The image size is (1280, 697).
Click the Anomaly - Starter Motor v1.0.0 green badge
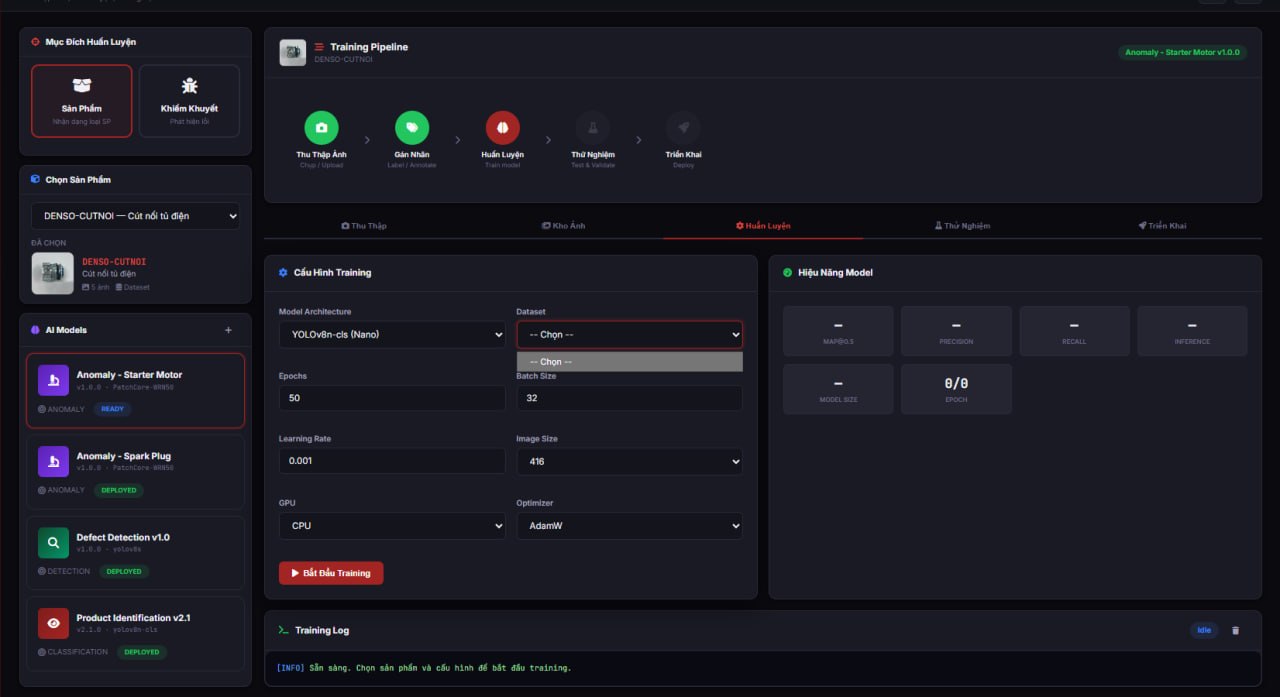(1182, 52)
